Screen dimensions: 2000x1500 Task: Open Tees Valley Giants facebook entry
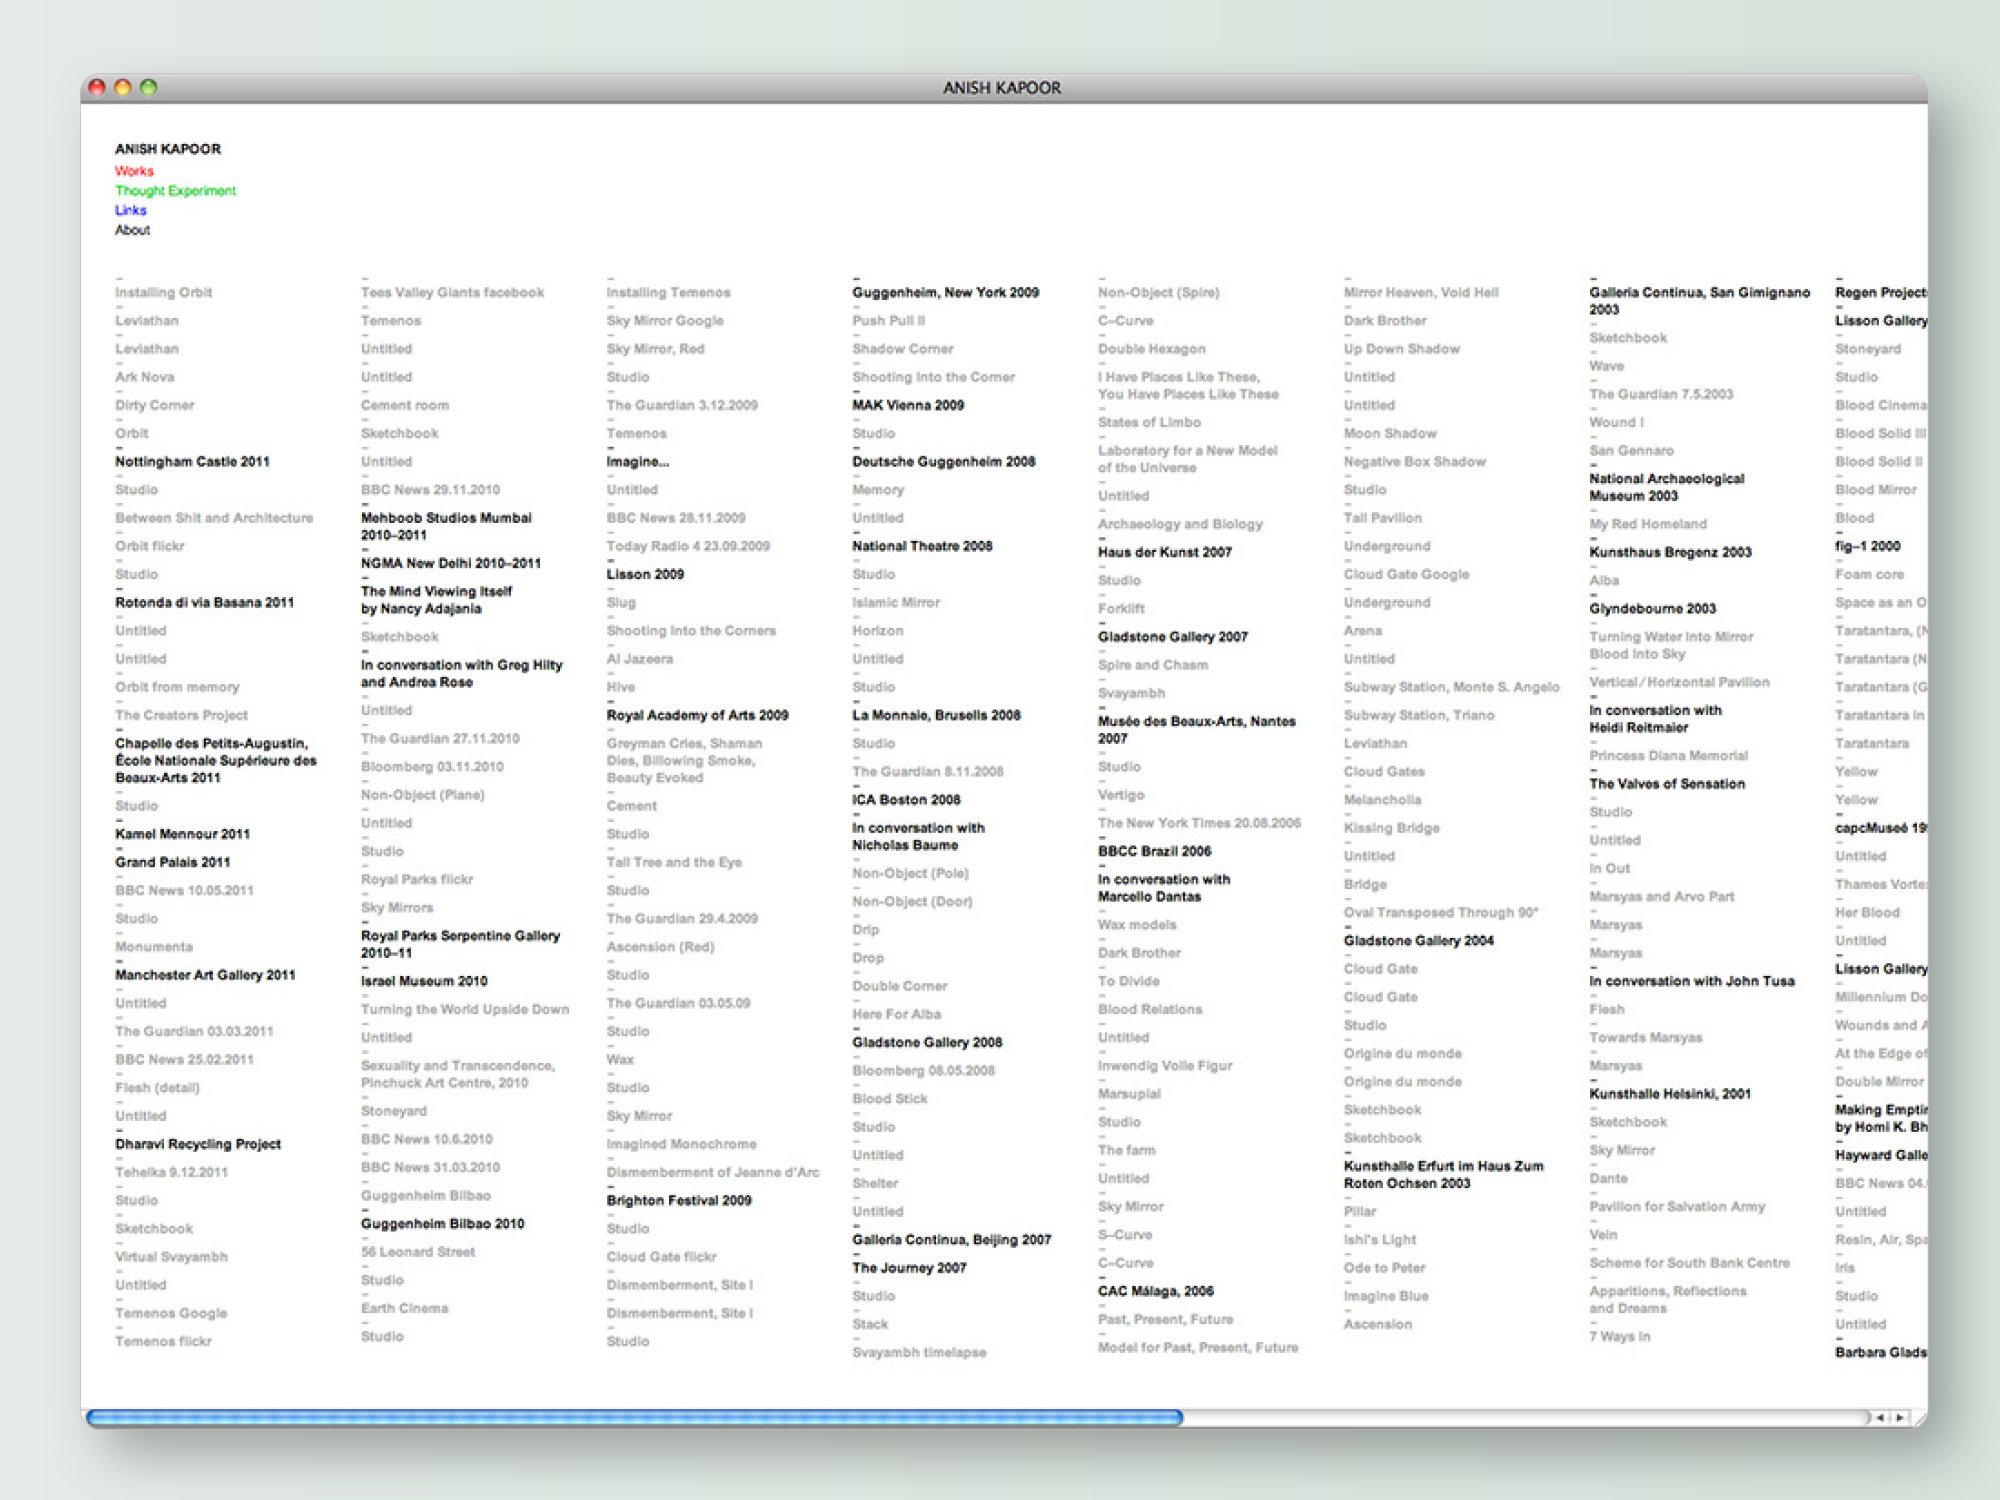[452, 292]
